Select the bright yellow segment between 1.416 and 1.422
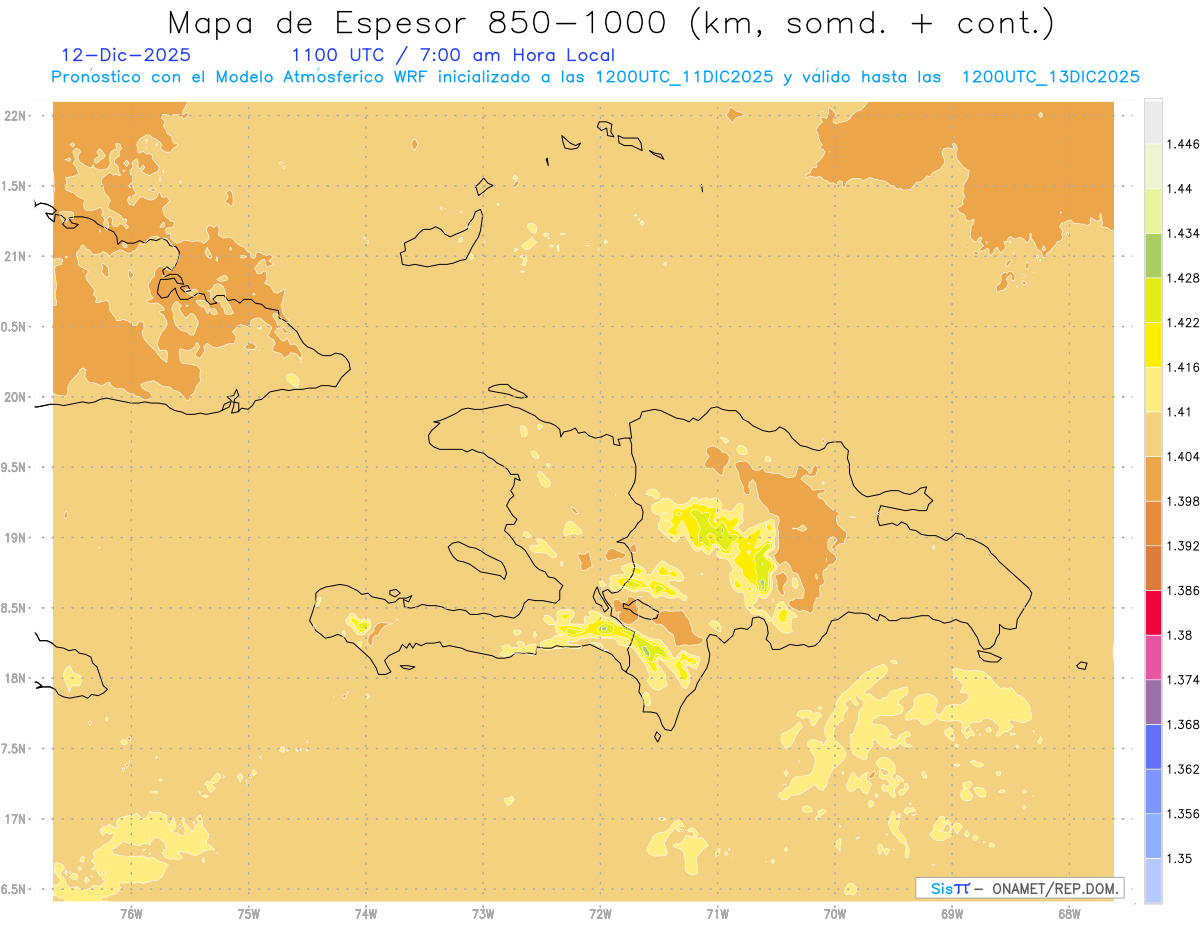The image size is (1200, 927). (1153, 344)
